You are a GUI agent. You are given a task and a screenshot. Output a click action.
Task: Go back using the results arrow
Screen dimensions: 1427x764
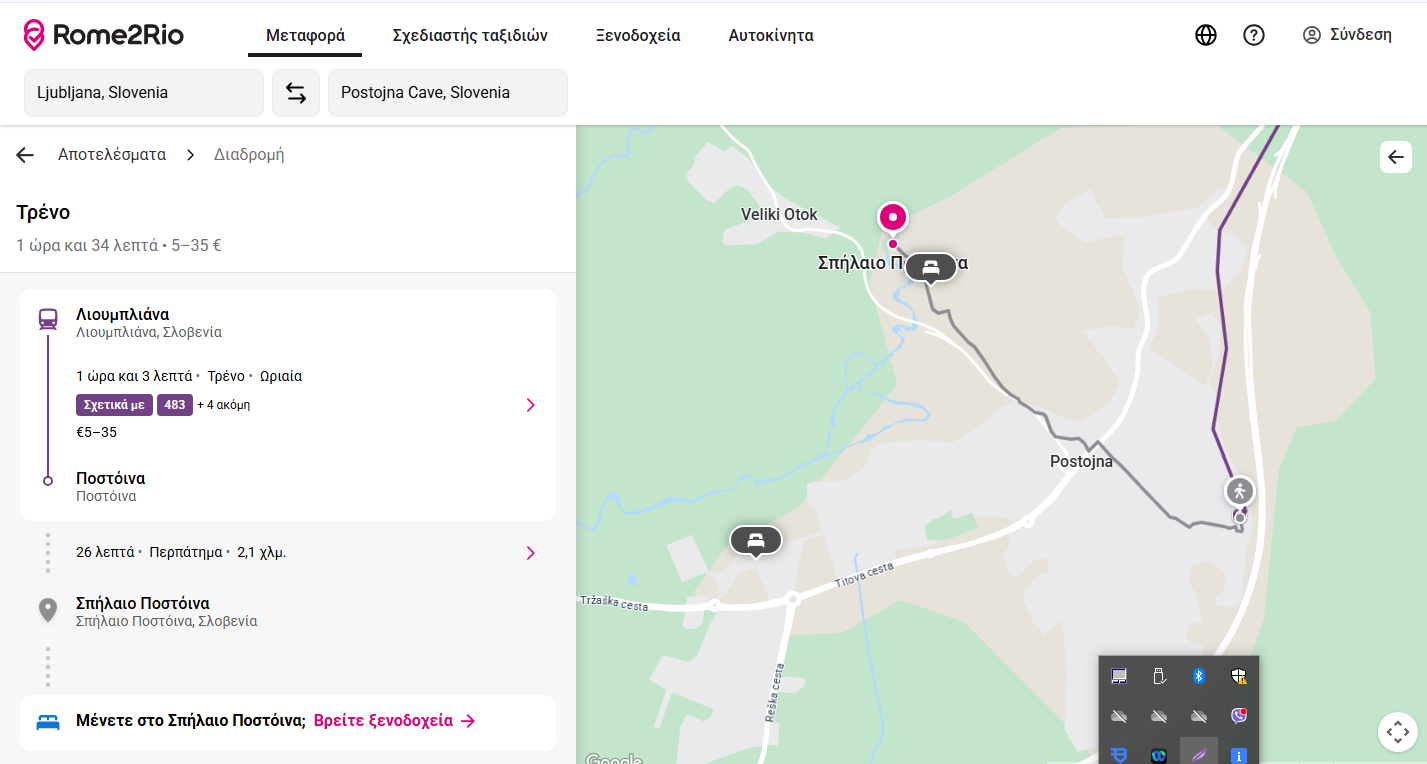pos(25,155)
